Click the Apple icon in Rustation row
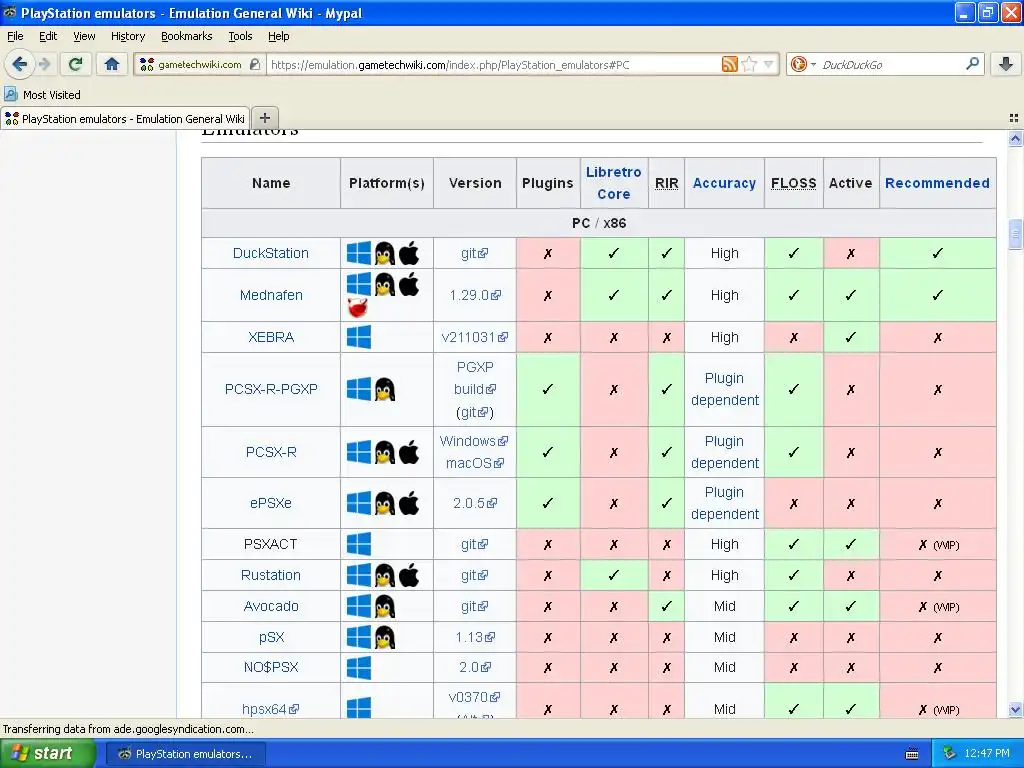 pyautogui.click(x=409, y=575)
